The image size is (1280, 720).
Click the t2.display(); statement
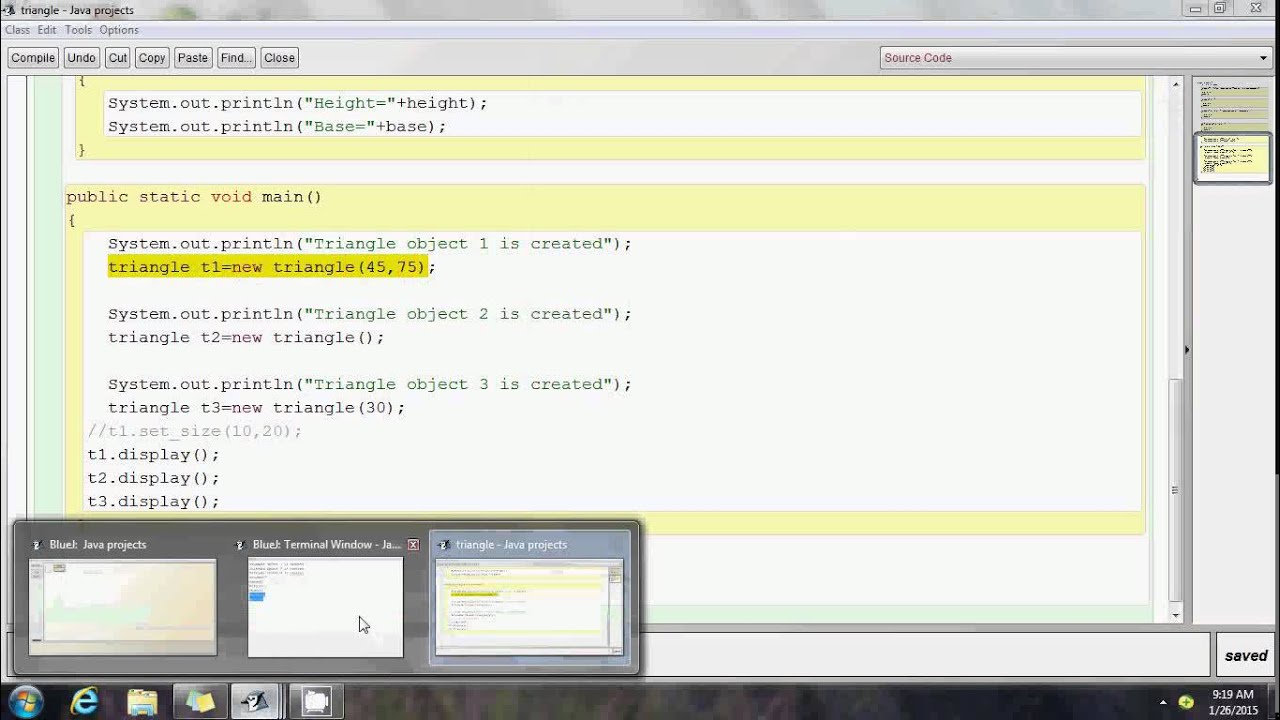click(153, 478)
